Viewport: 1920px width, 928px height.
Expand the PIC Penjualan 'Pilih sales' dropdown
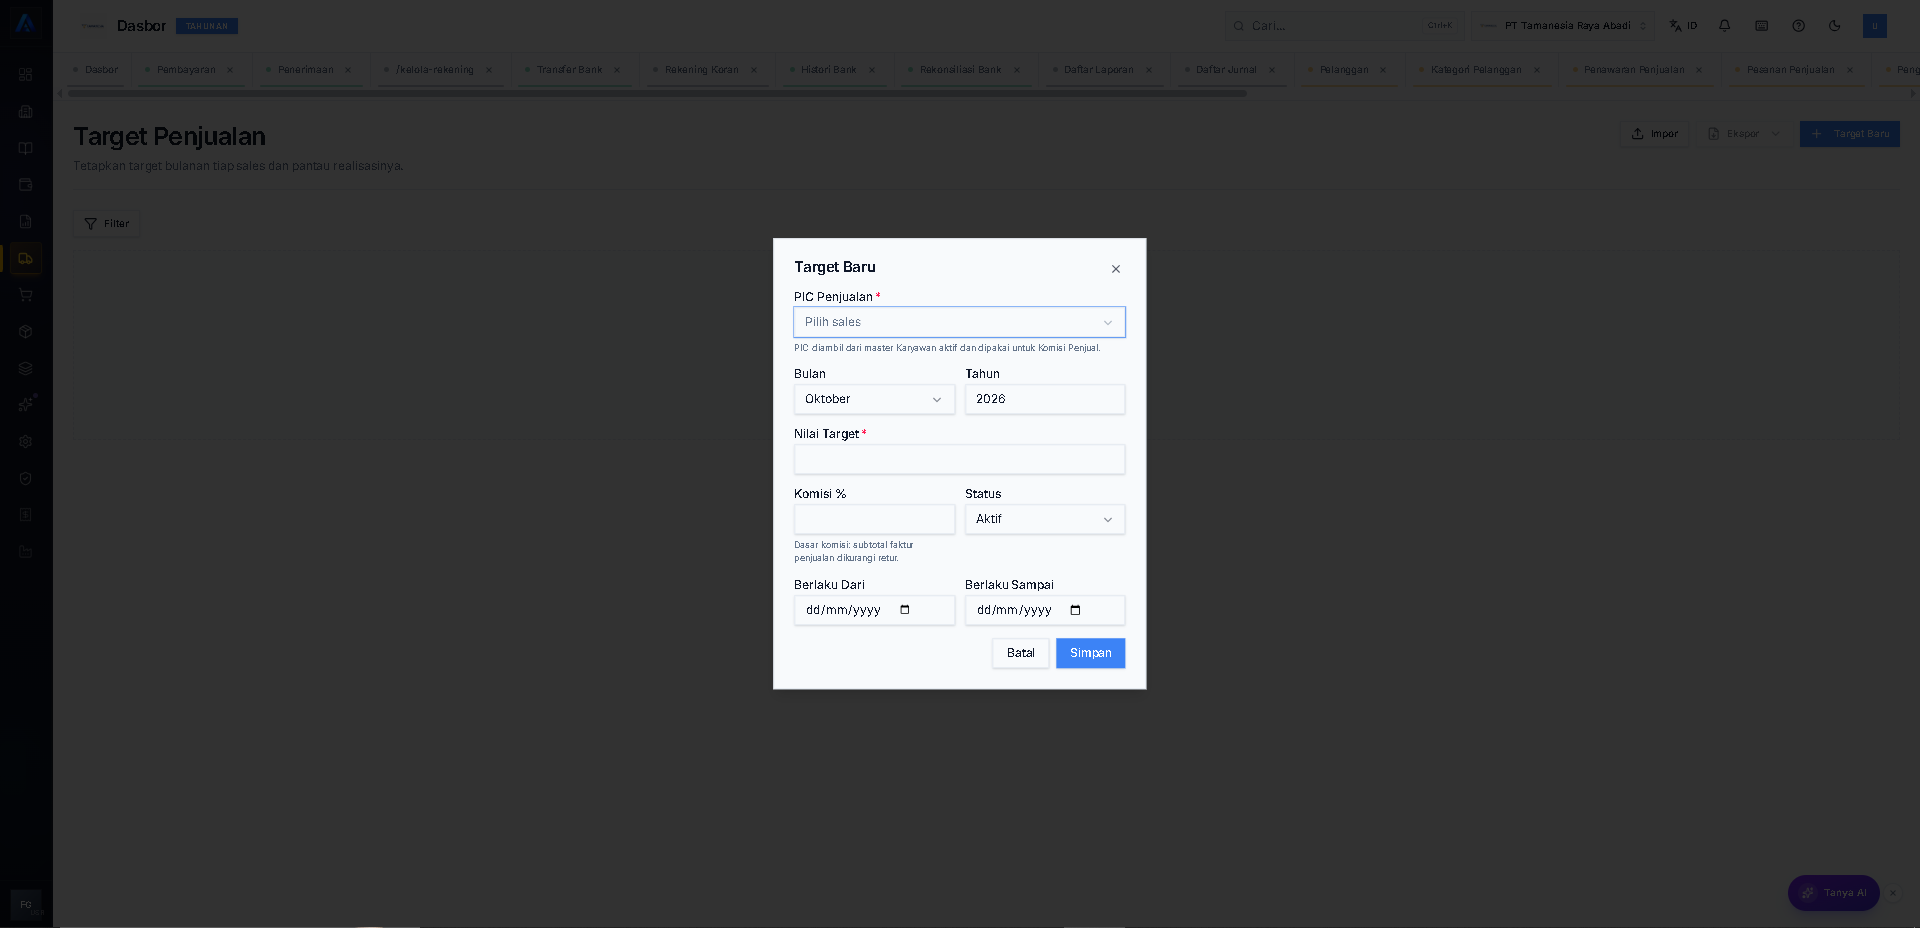point(959,322)
